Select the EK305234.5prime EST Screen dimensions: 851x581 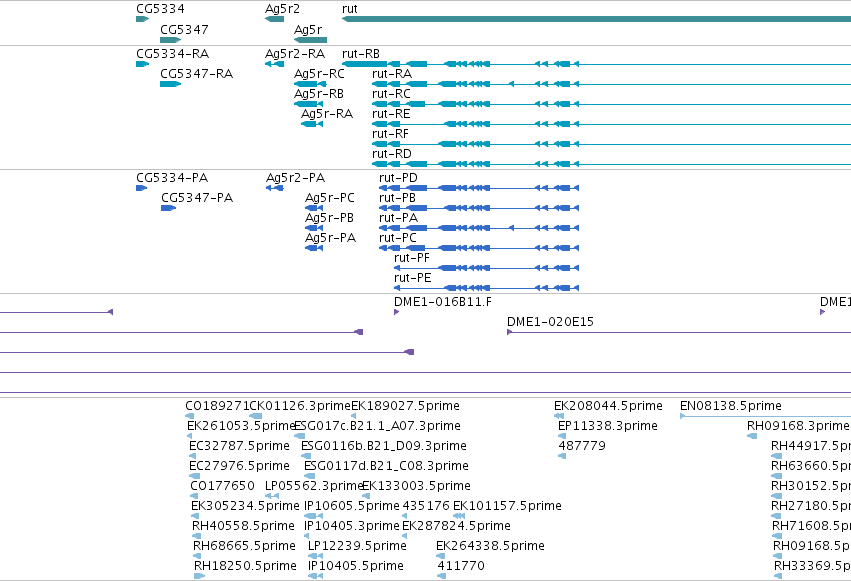click(x=195, y=516)
